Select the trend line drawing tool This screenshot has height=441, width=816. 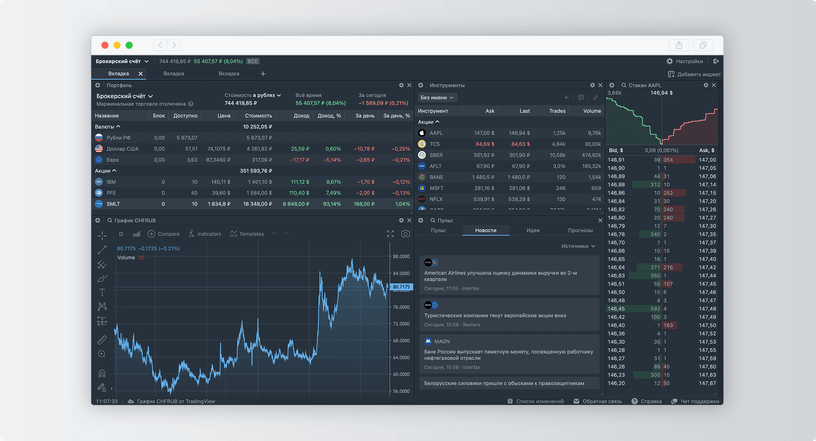tap(102, 249)
